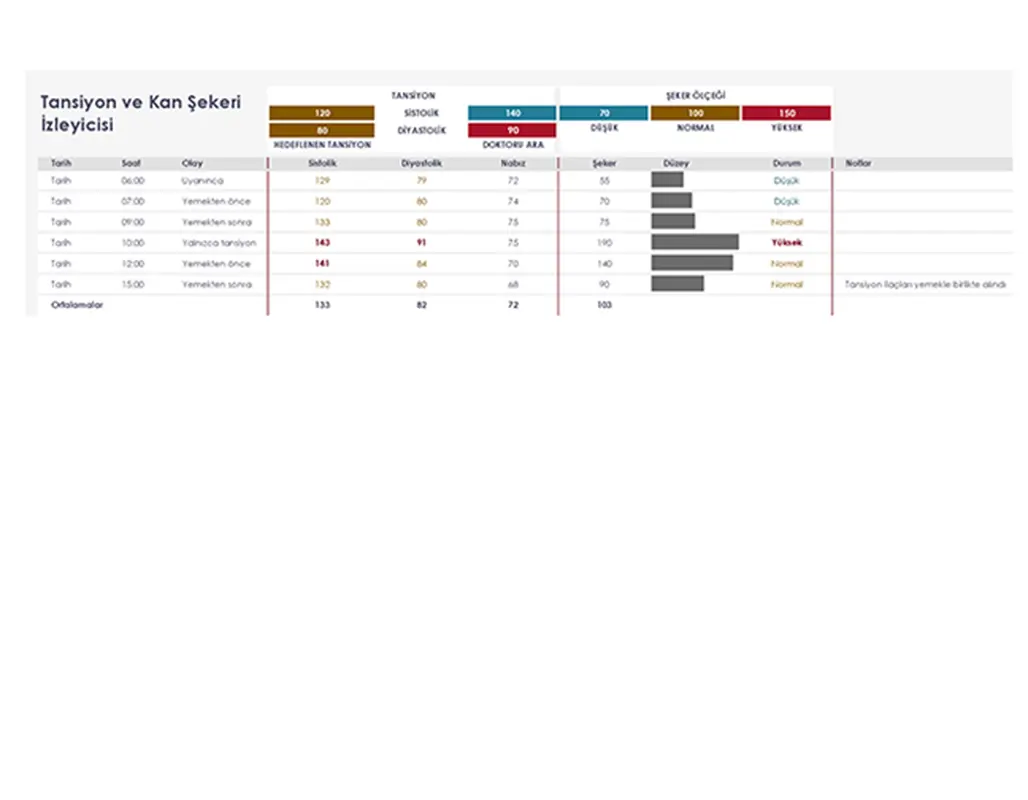Click the red diastolic 90 threshold box
Screen dimensions: 1028x800
click(x=512, y=130)
